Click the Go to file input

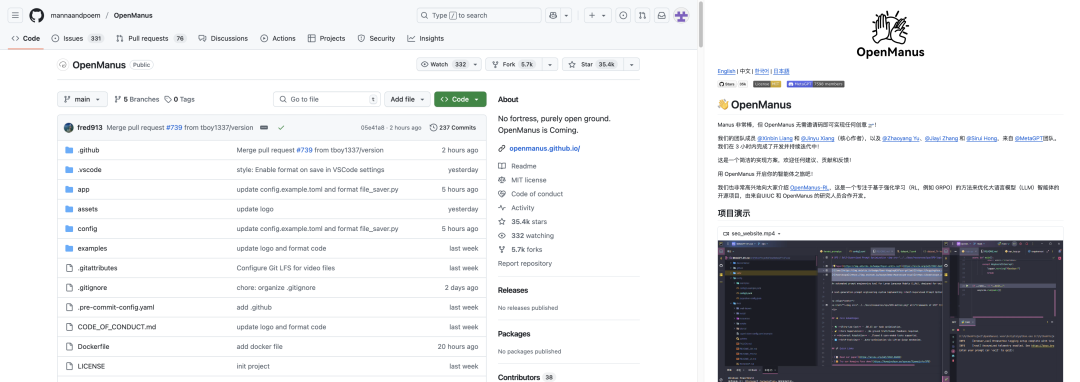pyautogui.click(x=326, y=99)
